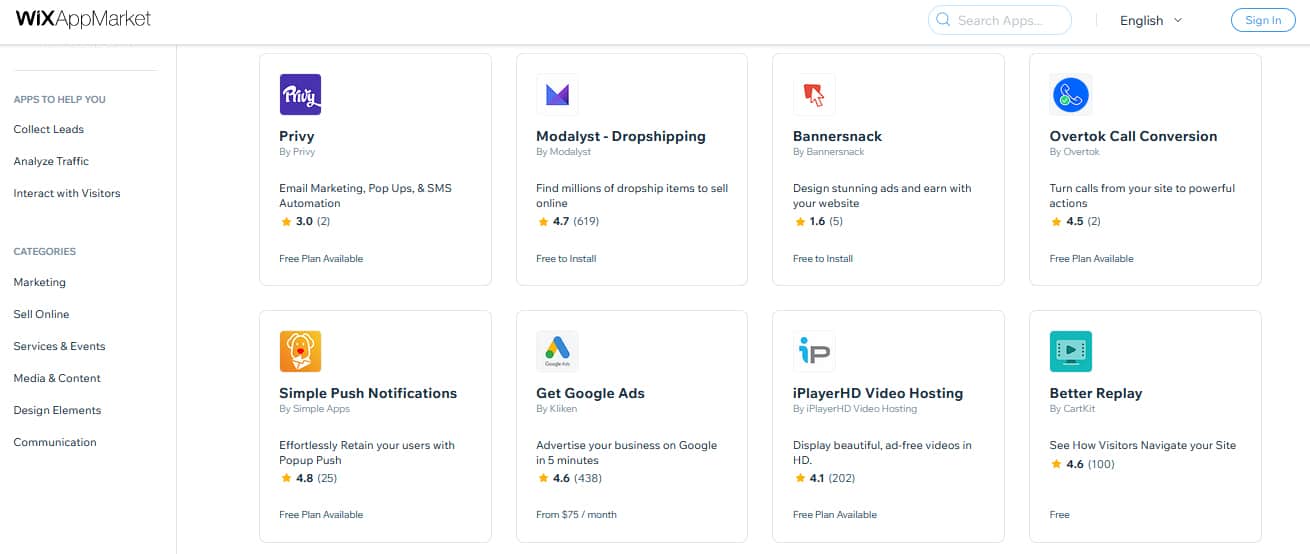Open the Overtok Call Conversion title
The width and height of the screenshot is (1310, 554).
pos(1134,136)
